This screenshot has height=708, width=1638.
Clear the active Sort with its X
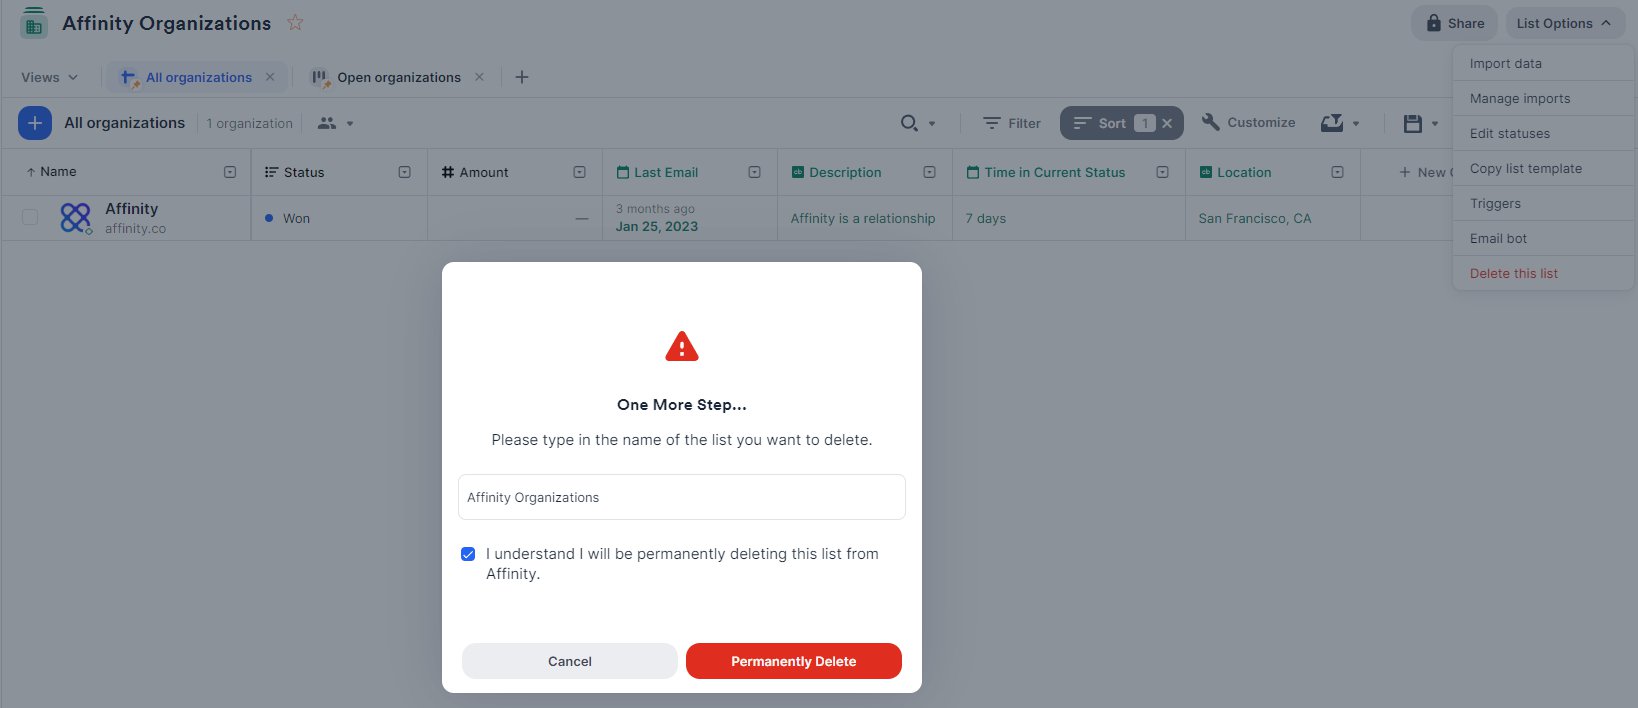point(1167,123)
